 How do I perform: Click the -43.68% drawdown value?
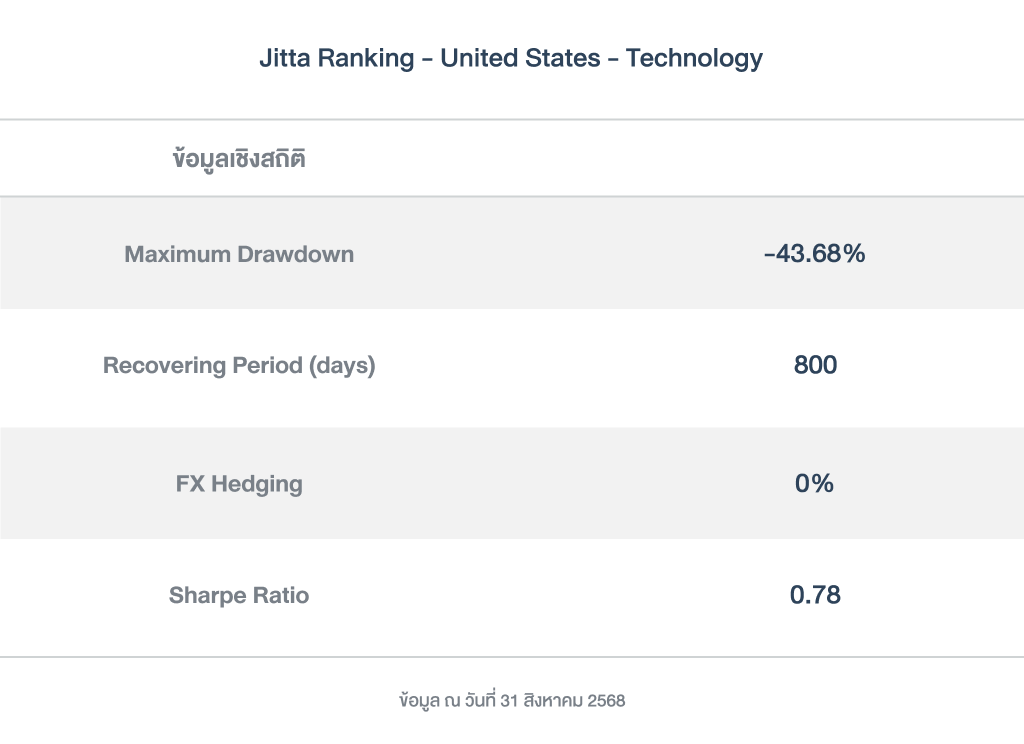[x=814, y=254]
